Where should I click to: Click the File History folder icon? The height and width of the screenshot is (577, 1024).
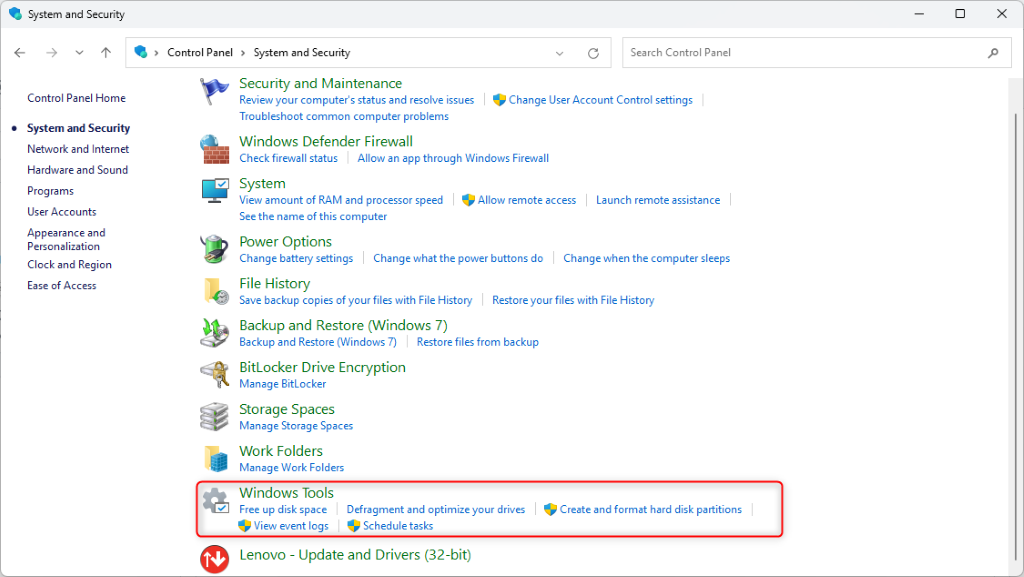[216, 291]
